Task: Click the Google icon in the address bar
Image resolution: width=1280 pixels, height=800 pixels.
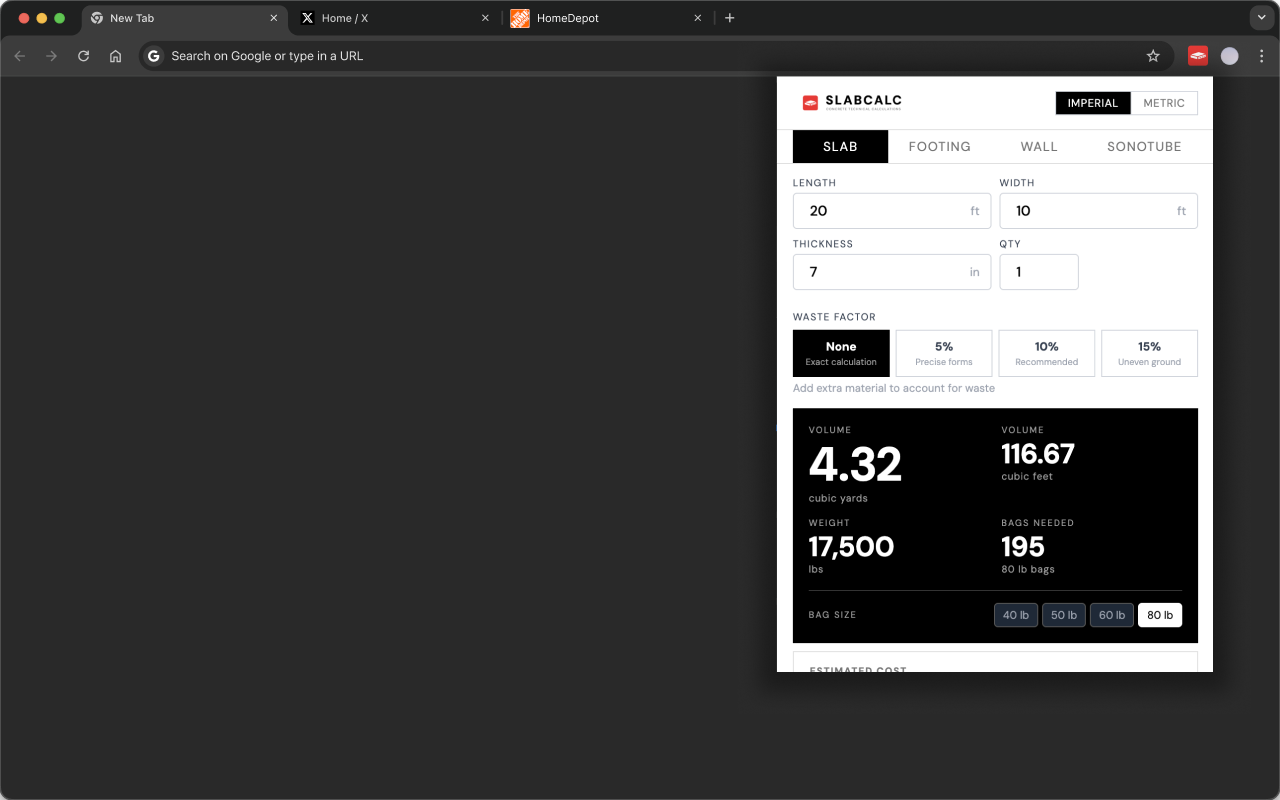Action: coord(153,56)
